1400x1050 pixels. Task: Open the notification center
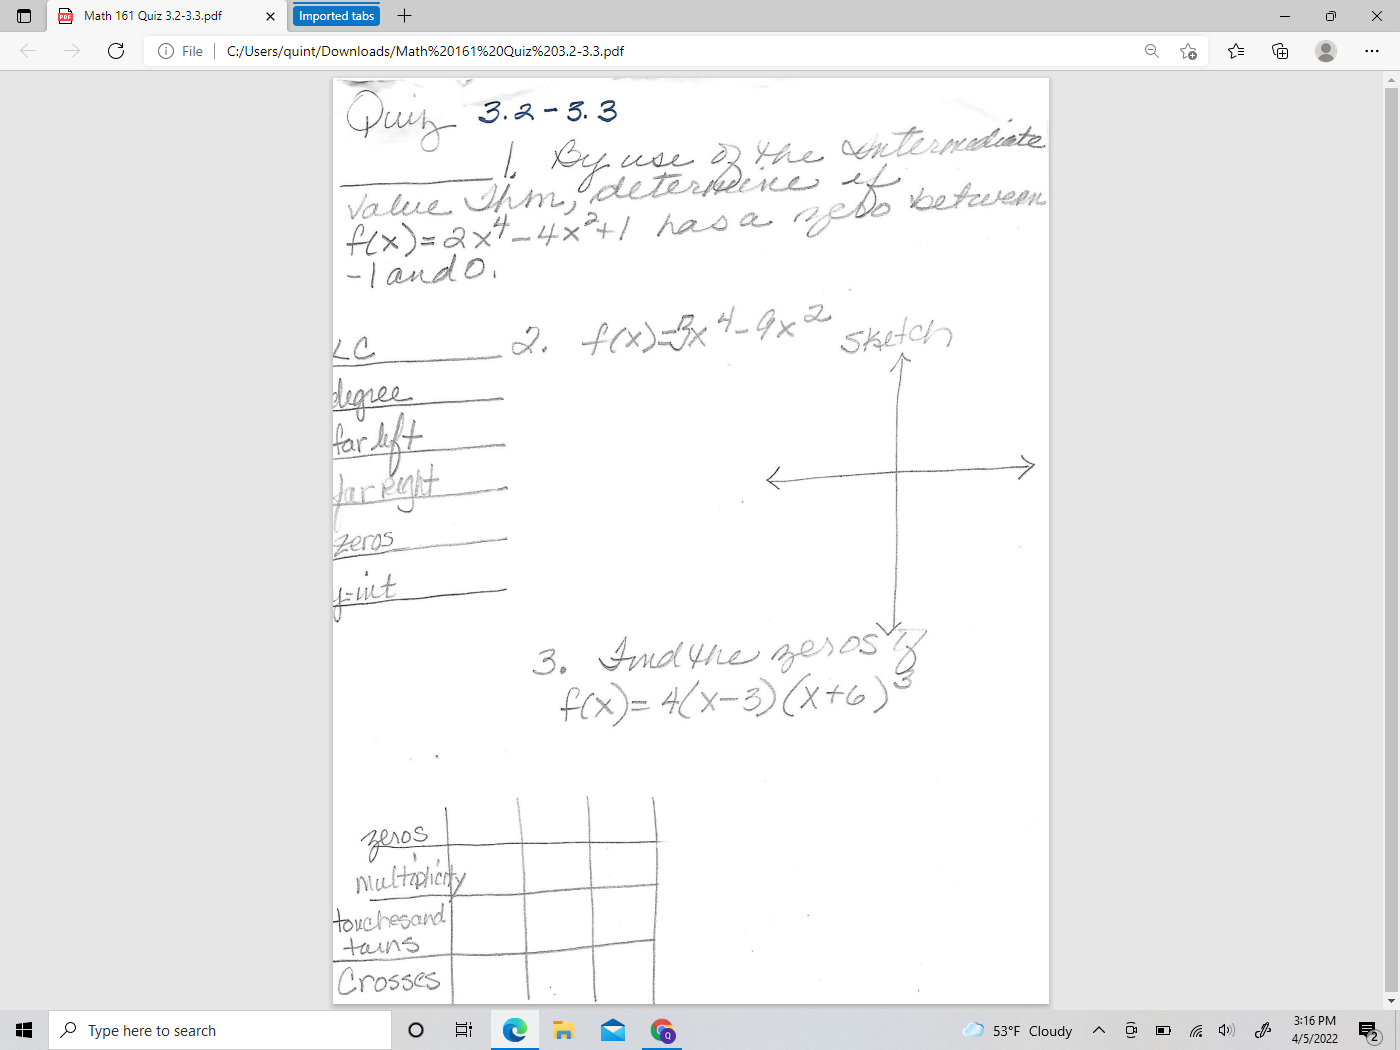coord(1368,1029)
